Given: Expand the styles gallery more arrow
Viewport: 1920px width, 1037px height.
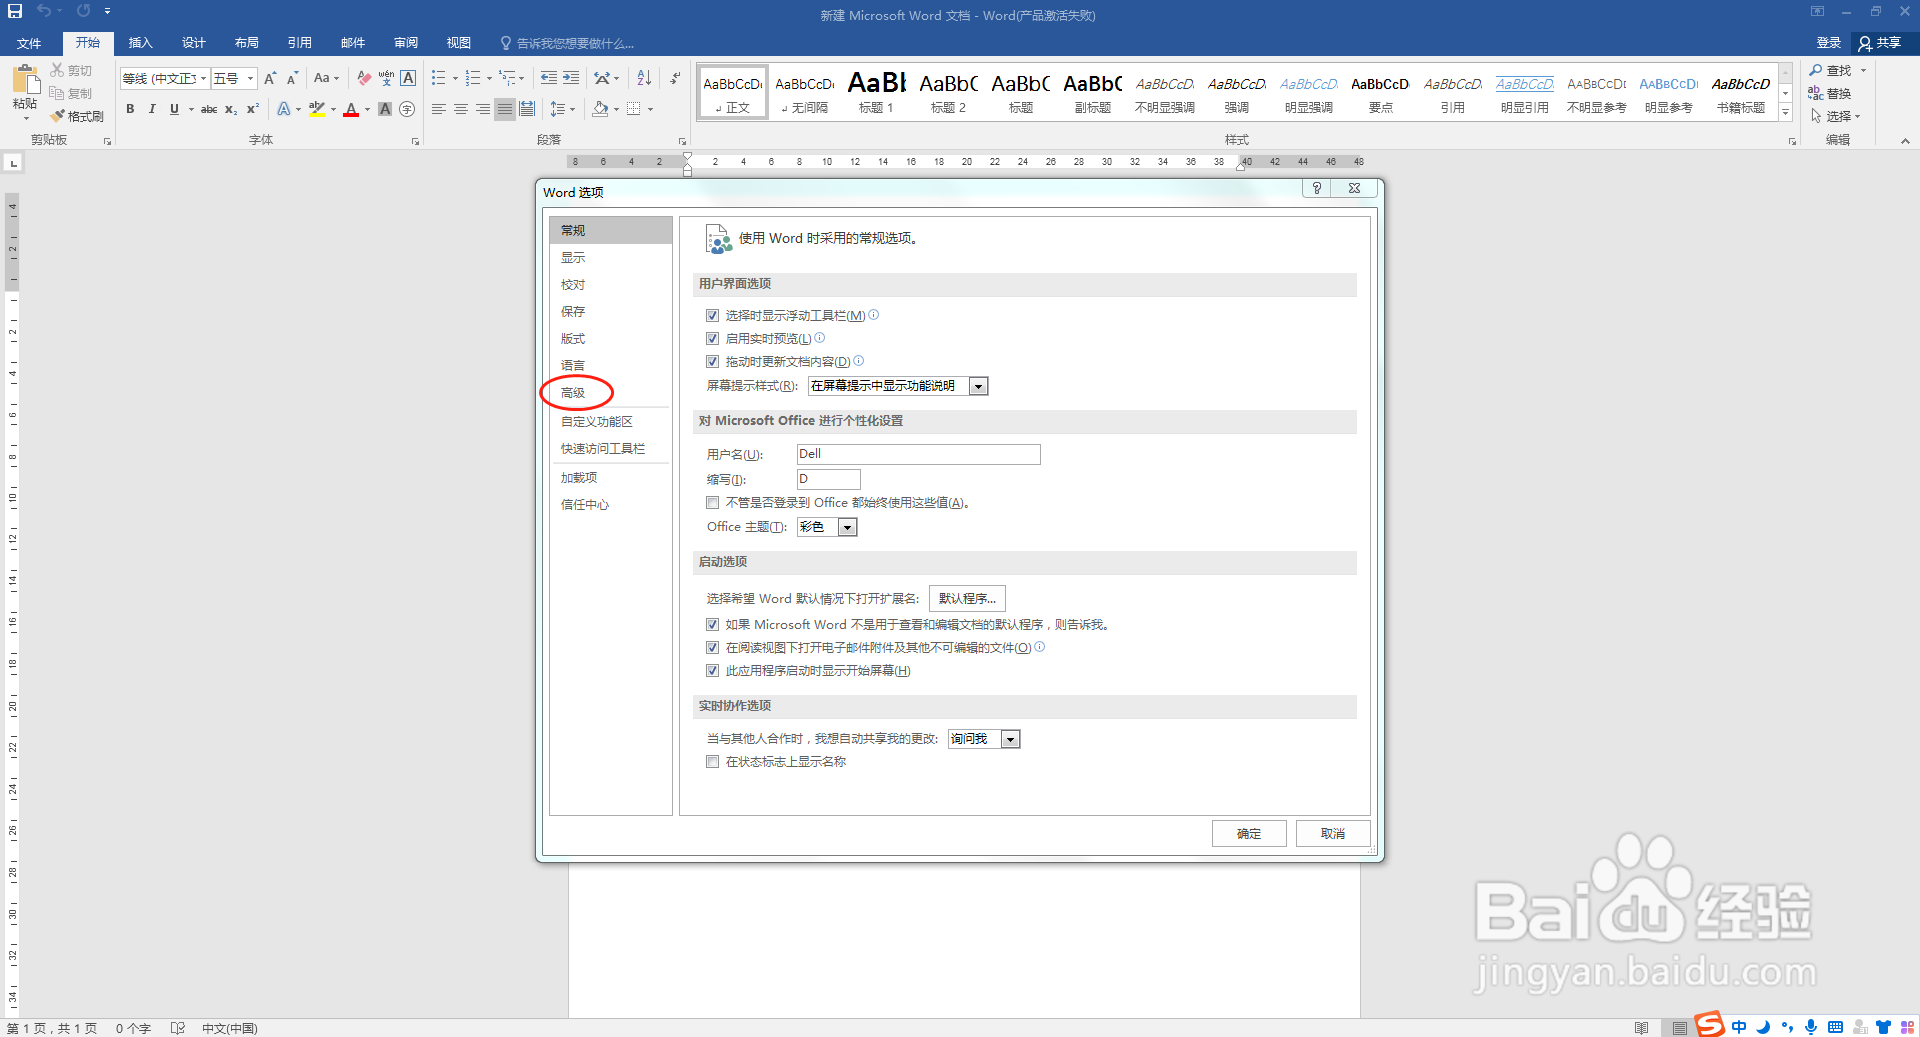Looking at the screenshot, I should click(x=1786, y=112).
